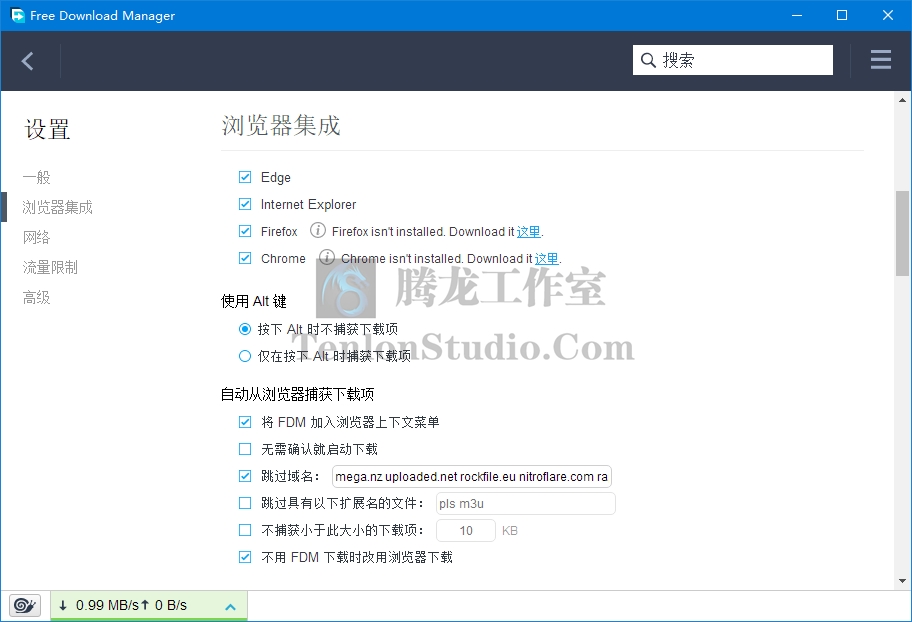Screen dimensions: 912x622
Task: Open the 一般 settings section
Action: point(37,177)
